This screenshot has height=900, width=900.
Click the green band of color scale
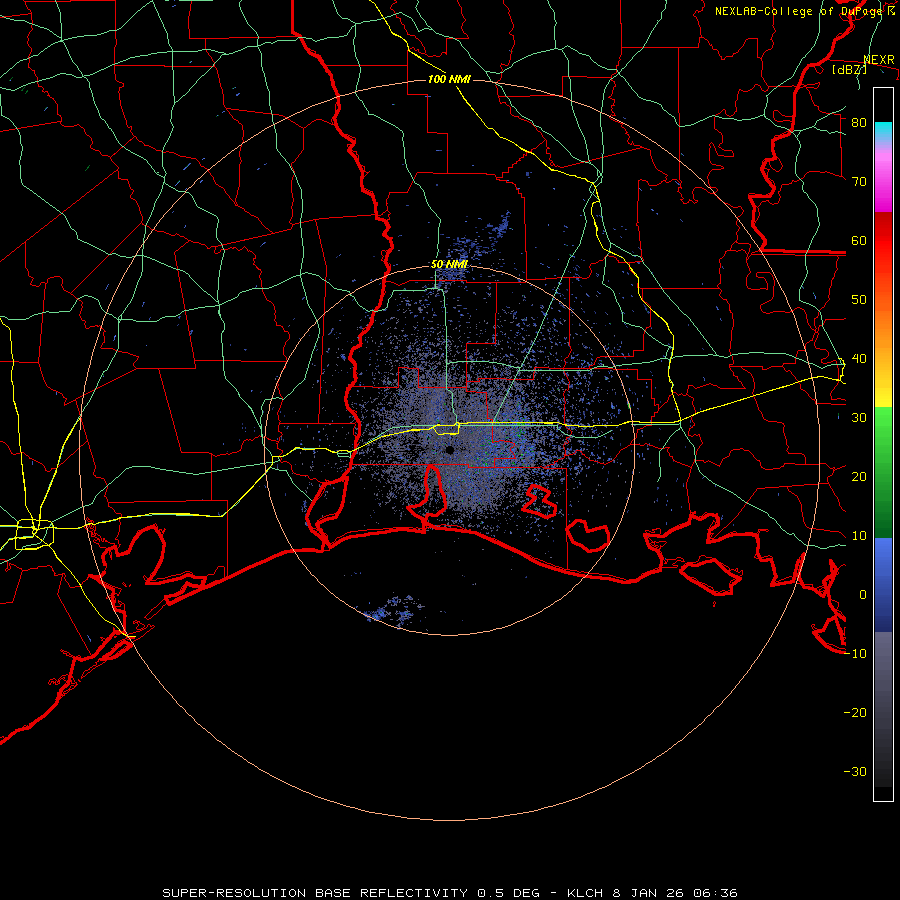coord(883,472)
